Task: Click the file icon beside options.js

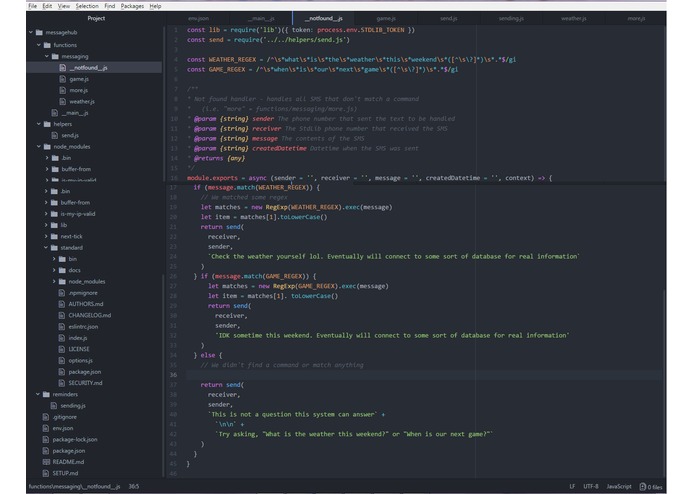Action: click(62, 361)
